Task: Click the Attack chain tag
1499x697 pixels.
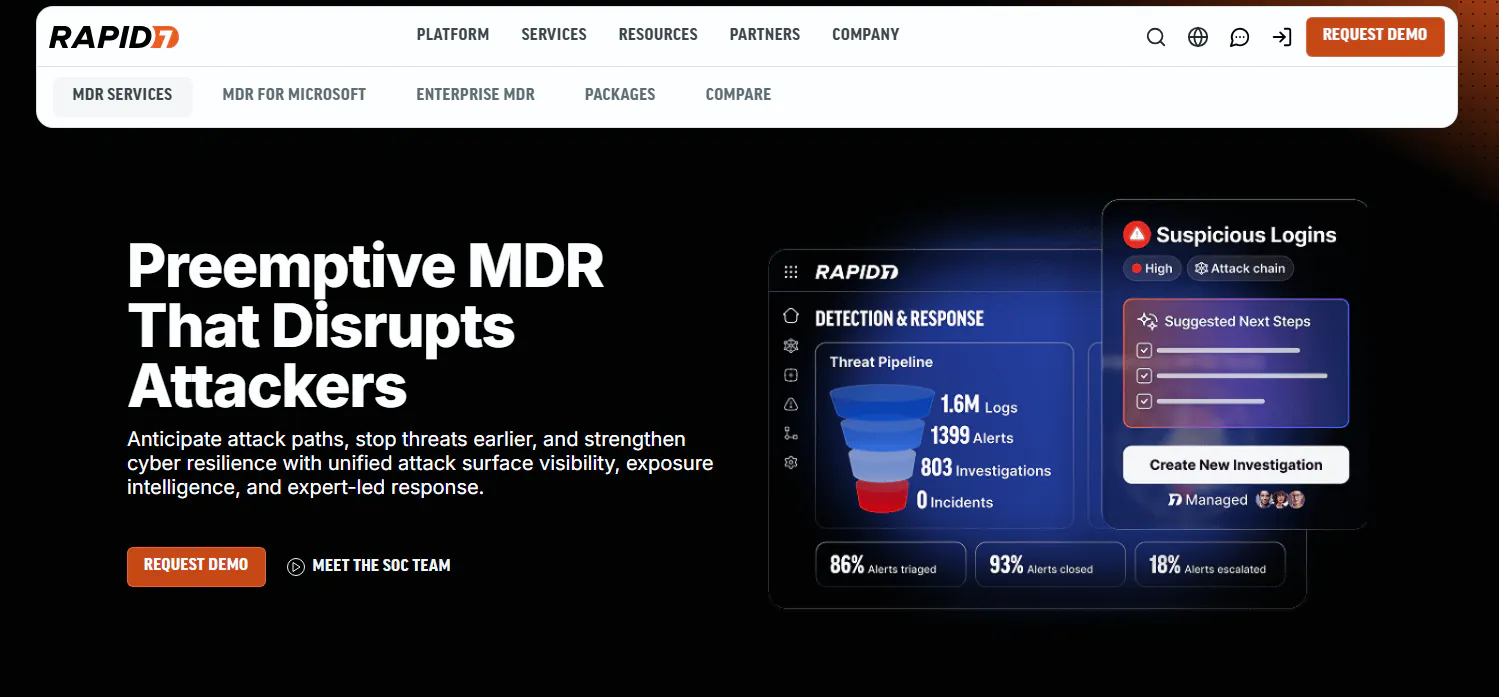Action: (1240, 269)
